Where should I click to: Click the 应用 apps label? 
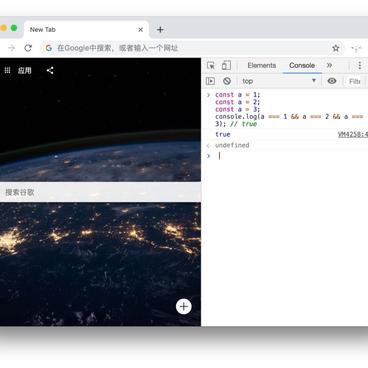(x=25, y=70)
